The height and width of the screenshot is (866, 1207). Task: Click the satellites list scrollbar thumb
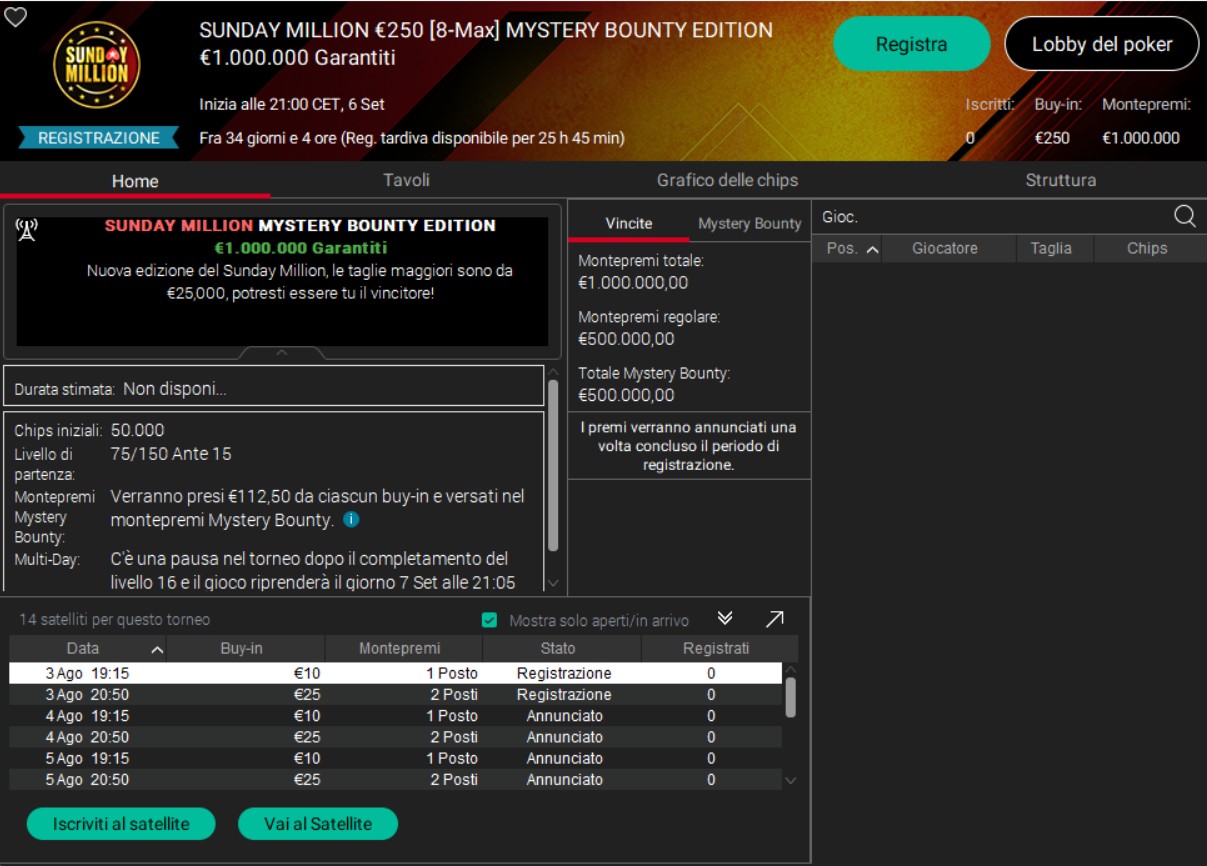pyautogui.click(x=790, y=697)
